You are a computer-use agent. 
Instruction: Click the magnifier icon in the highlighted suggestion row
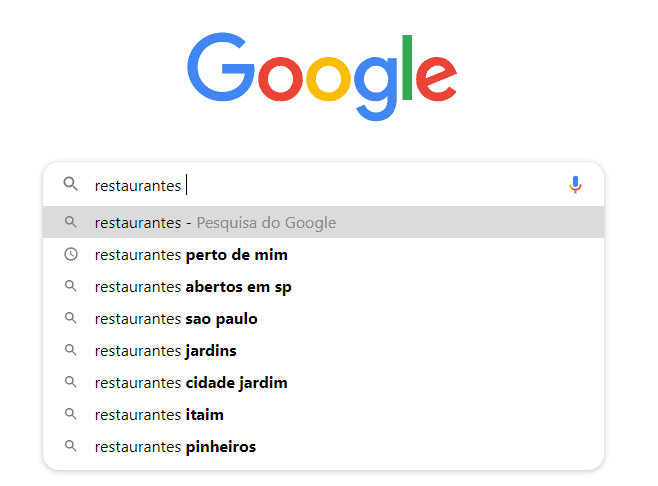point(70,222)
